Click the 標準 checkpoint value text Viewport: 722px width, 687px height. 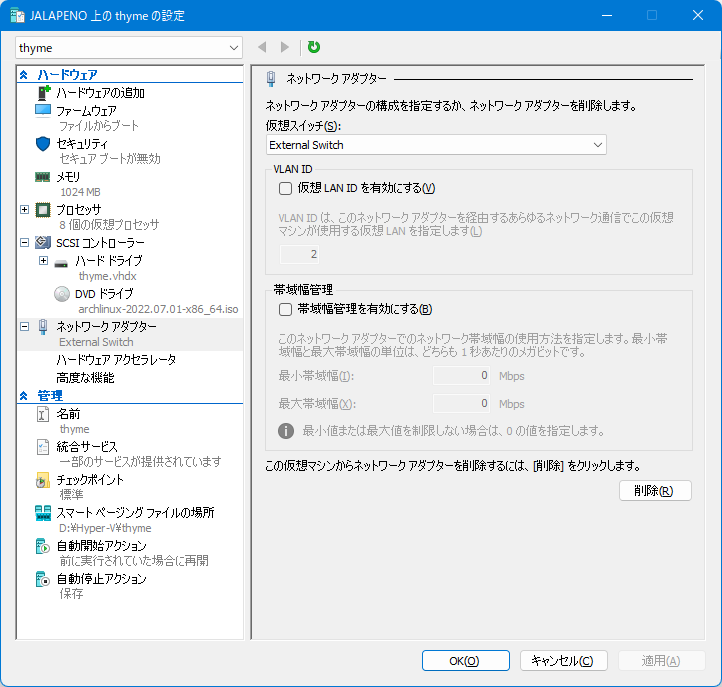pos(71,495)
